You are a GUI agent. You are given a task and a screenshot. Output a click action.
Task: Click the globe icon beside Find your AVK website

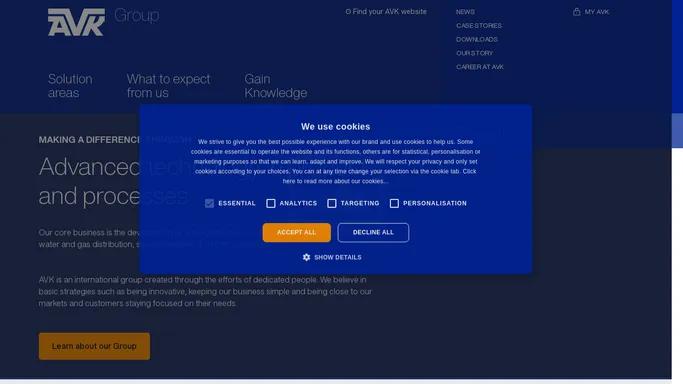348,12
